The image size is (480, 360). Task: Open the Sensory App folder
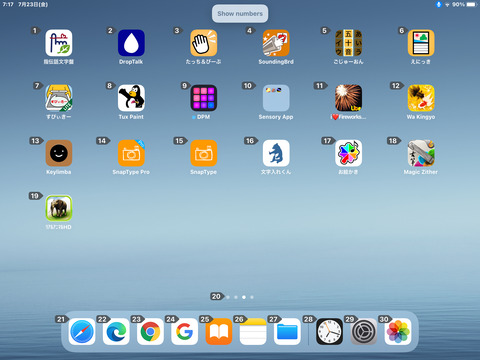(x=276, y=98)
